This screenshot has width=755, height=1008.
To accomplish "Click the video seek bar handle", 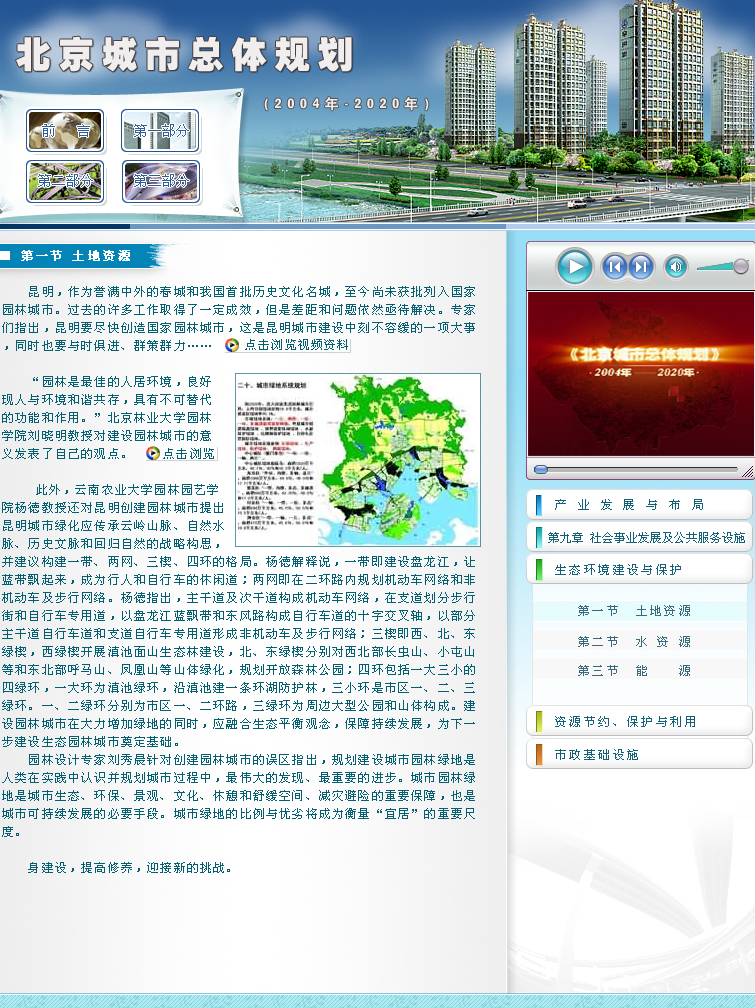I will point(541,469).
